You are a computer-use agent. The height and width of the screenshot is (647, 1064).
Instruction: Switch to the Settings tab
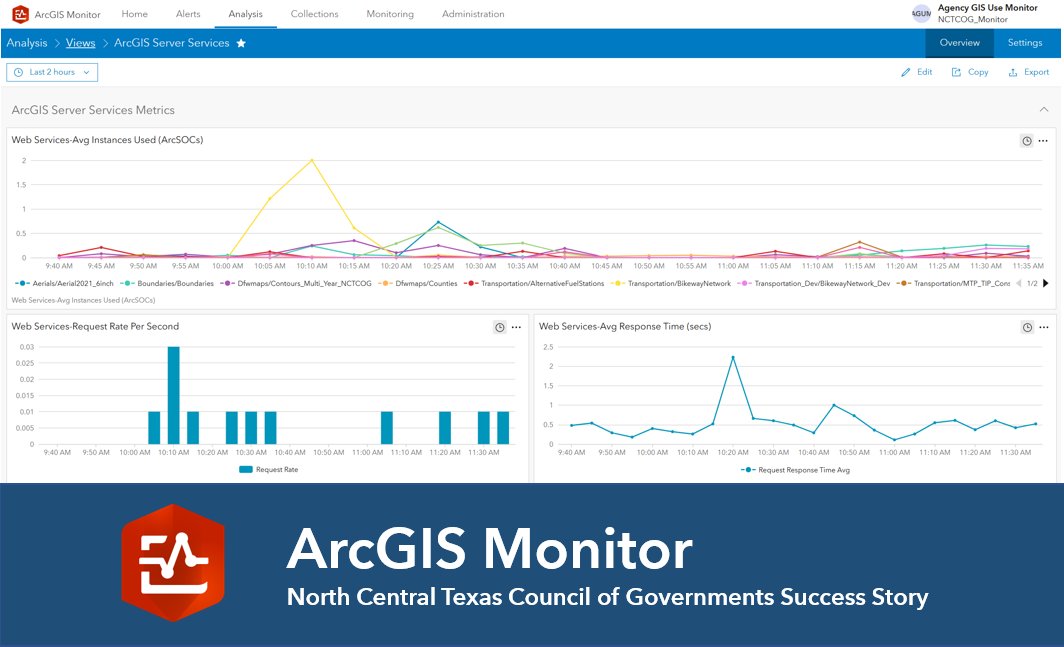(x=1025, y=43)
